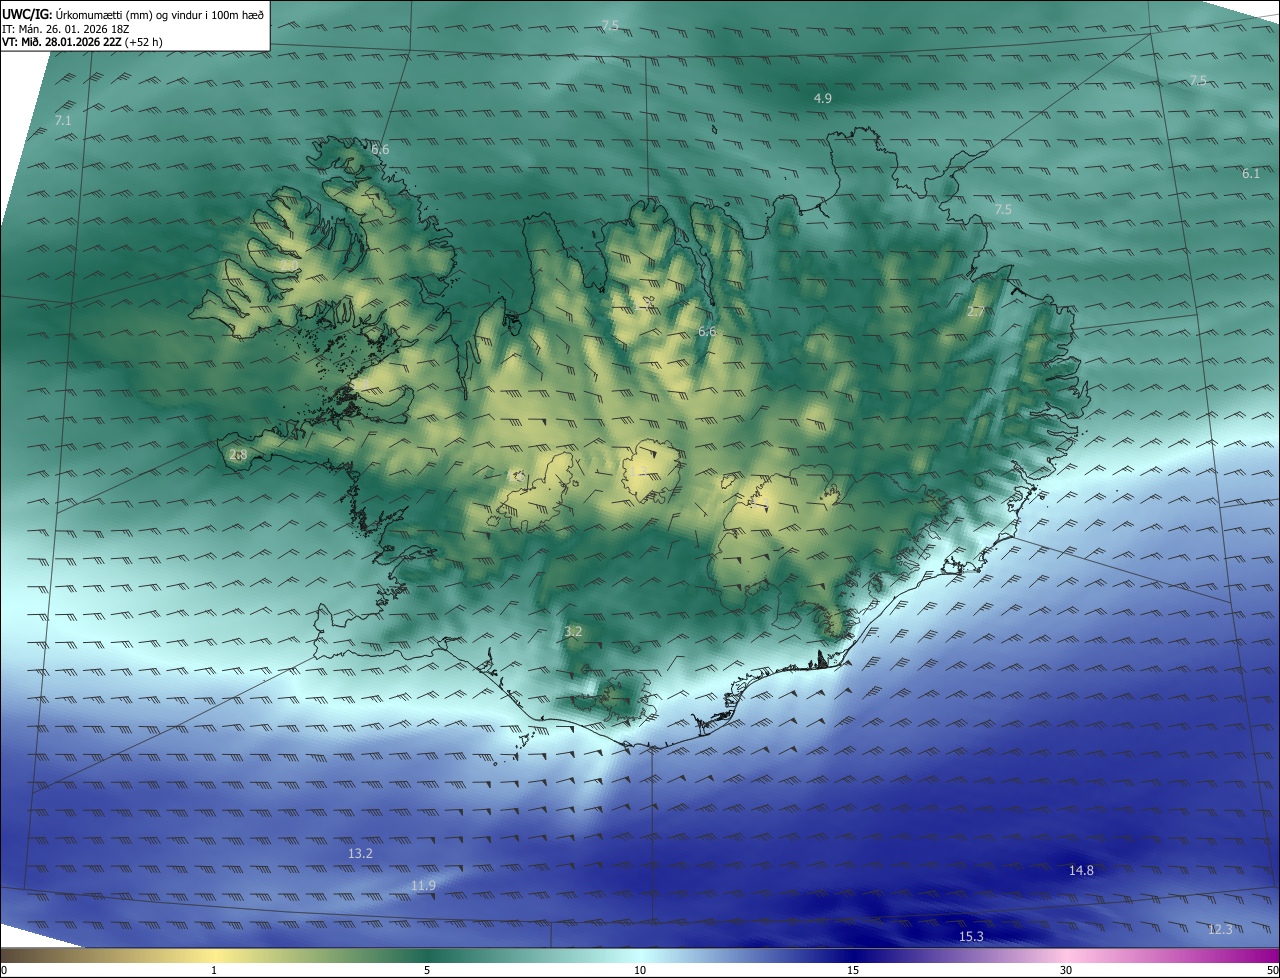Click the map value label 4.9
The width and height of the screenshot is (1280, 978).
coord(823,98)
